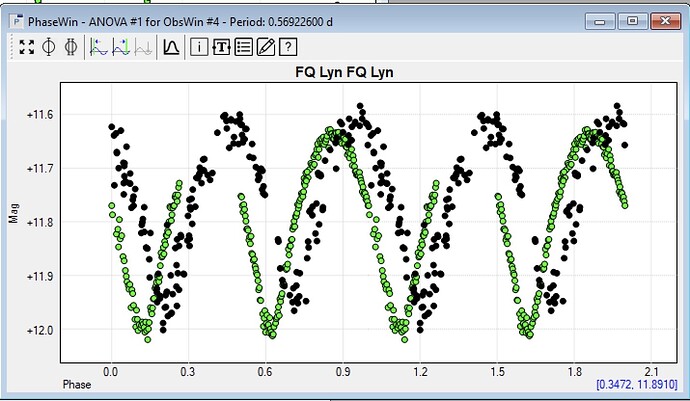The width and height of the screenshot is (690, 401).
Task: Click the 'Mag' vertical axis label
Action: pyautogui.click(x=13, y=212)
